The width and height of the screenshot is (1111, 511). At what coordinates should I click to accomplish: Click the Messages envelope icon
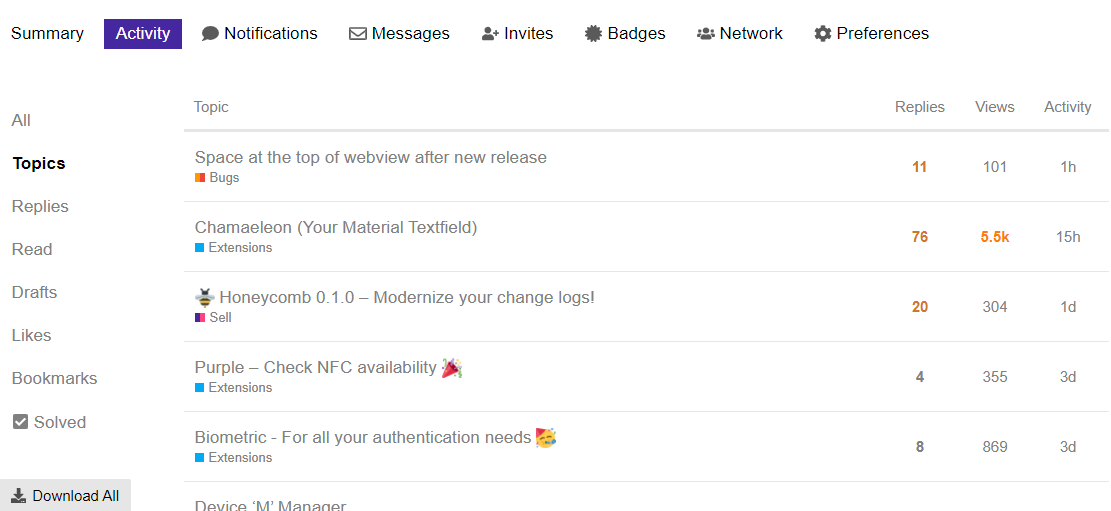358,34
